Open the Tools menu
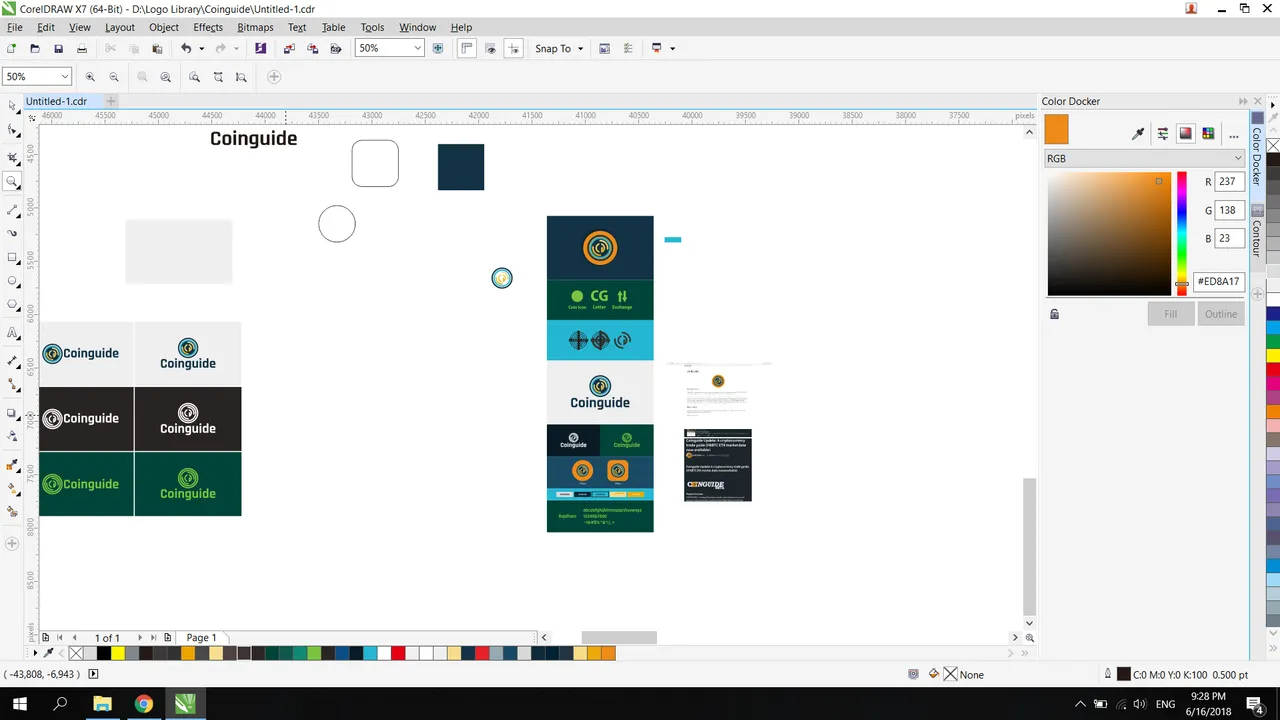The width and height of the screenshot is (1280, 720). click(372, 27)
